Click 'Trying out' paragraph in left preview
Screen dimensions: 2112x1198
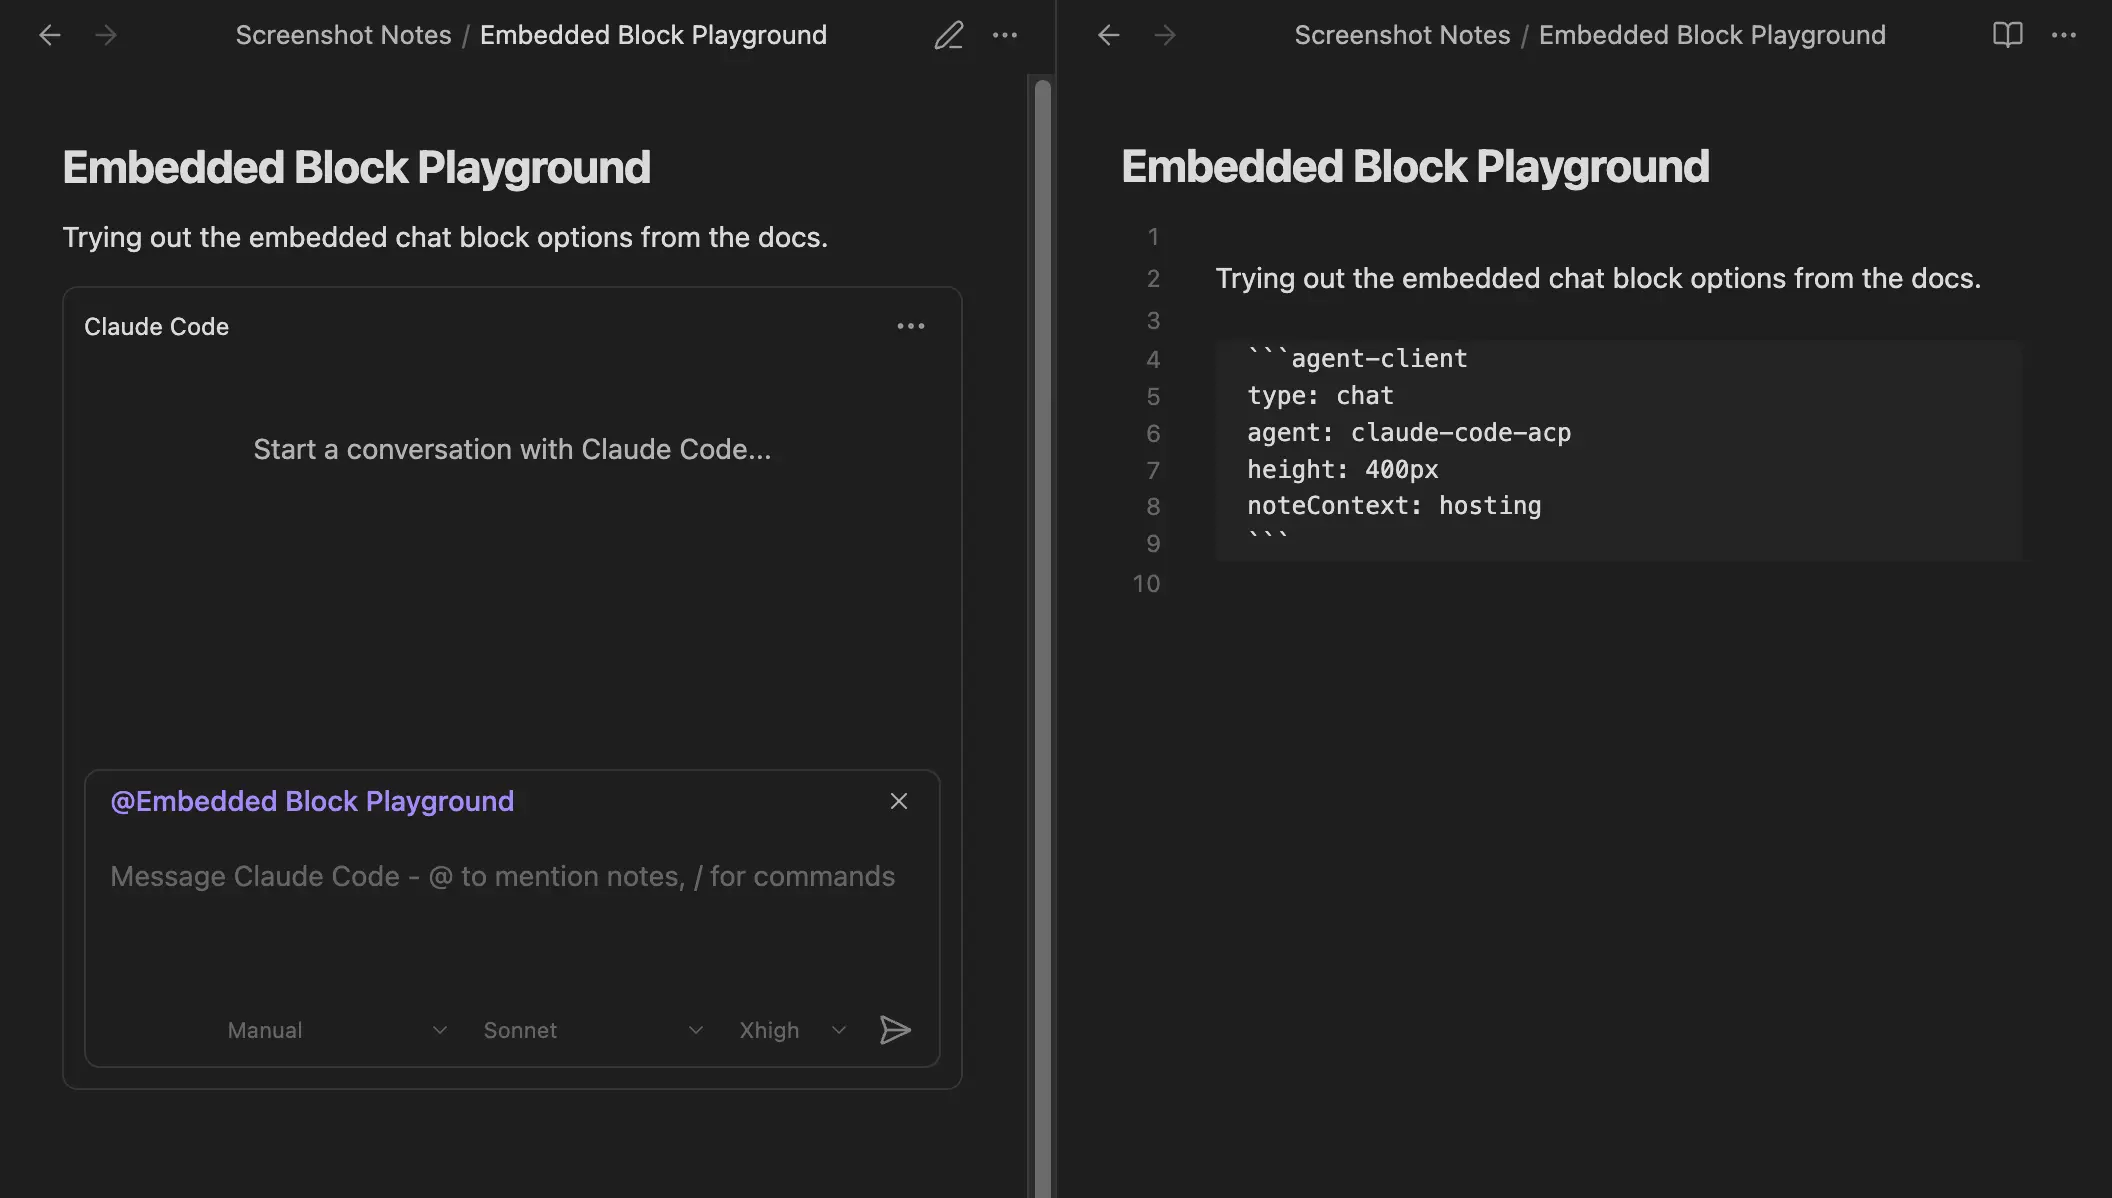coord(445,237)
